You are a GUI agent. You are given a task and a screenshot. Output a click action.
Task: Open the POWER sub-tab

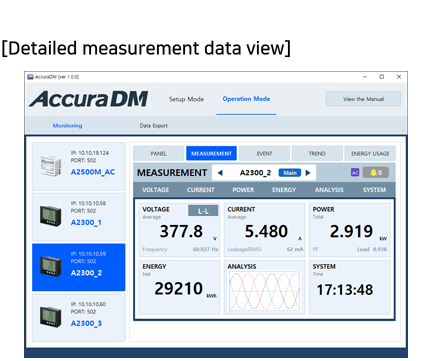pyautogui.click(x=243, y=190)
